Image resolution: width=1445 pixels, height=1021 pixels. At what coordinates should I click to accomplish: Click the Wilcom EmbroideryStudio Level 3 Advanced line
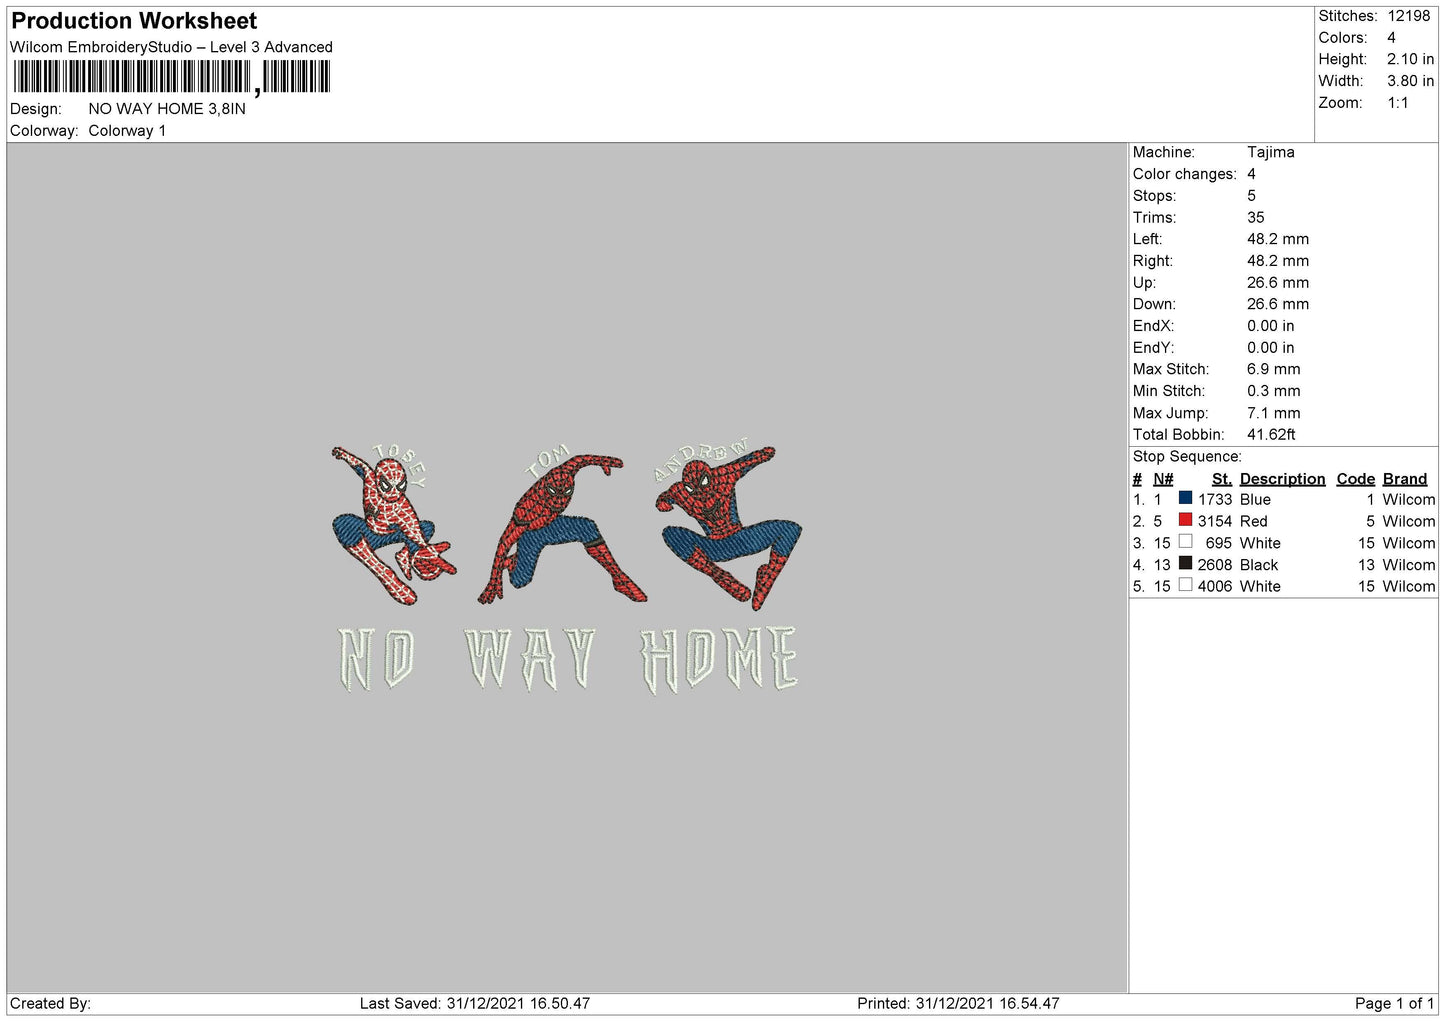click(x=171, y=47)
